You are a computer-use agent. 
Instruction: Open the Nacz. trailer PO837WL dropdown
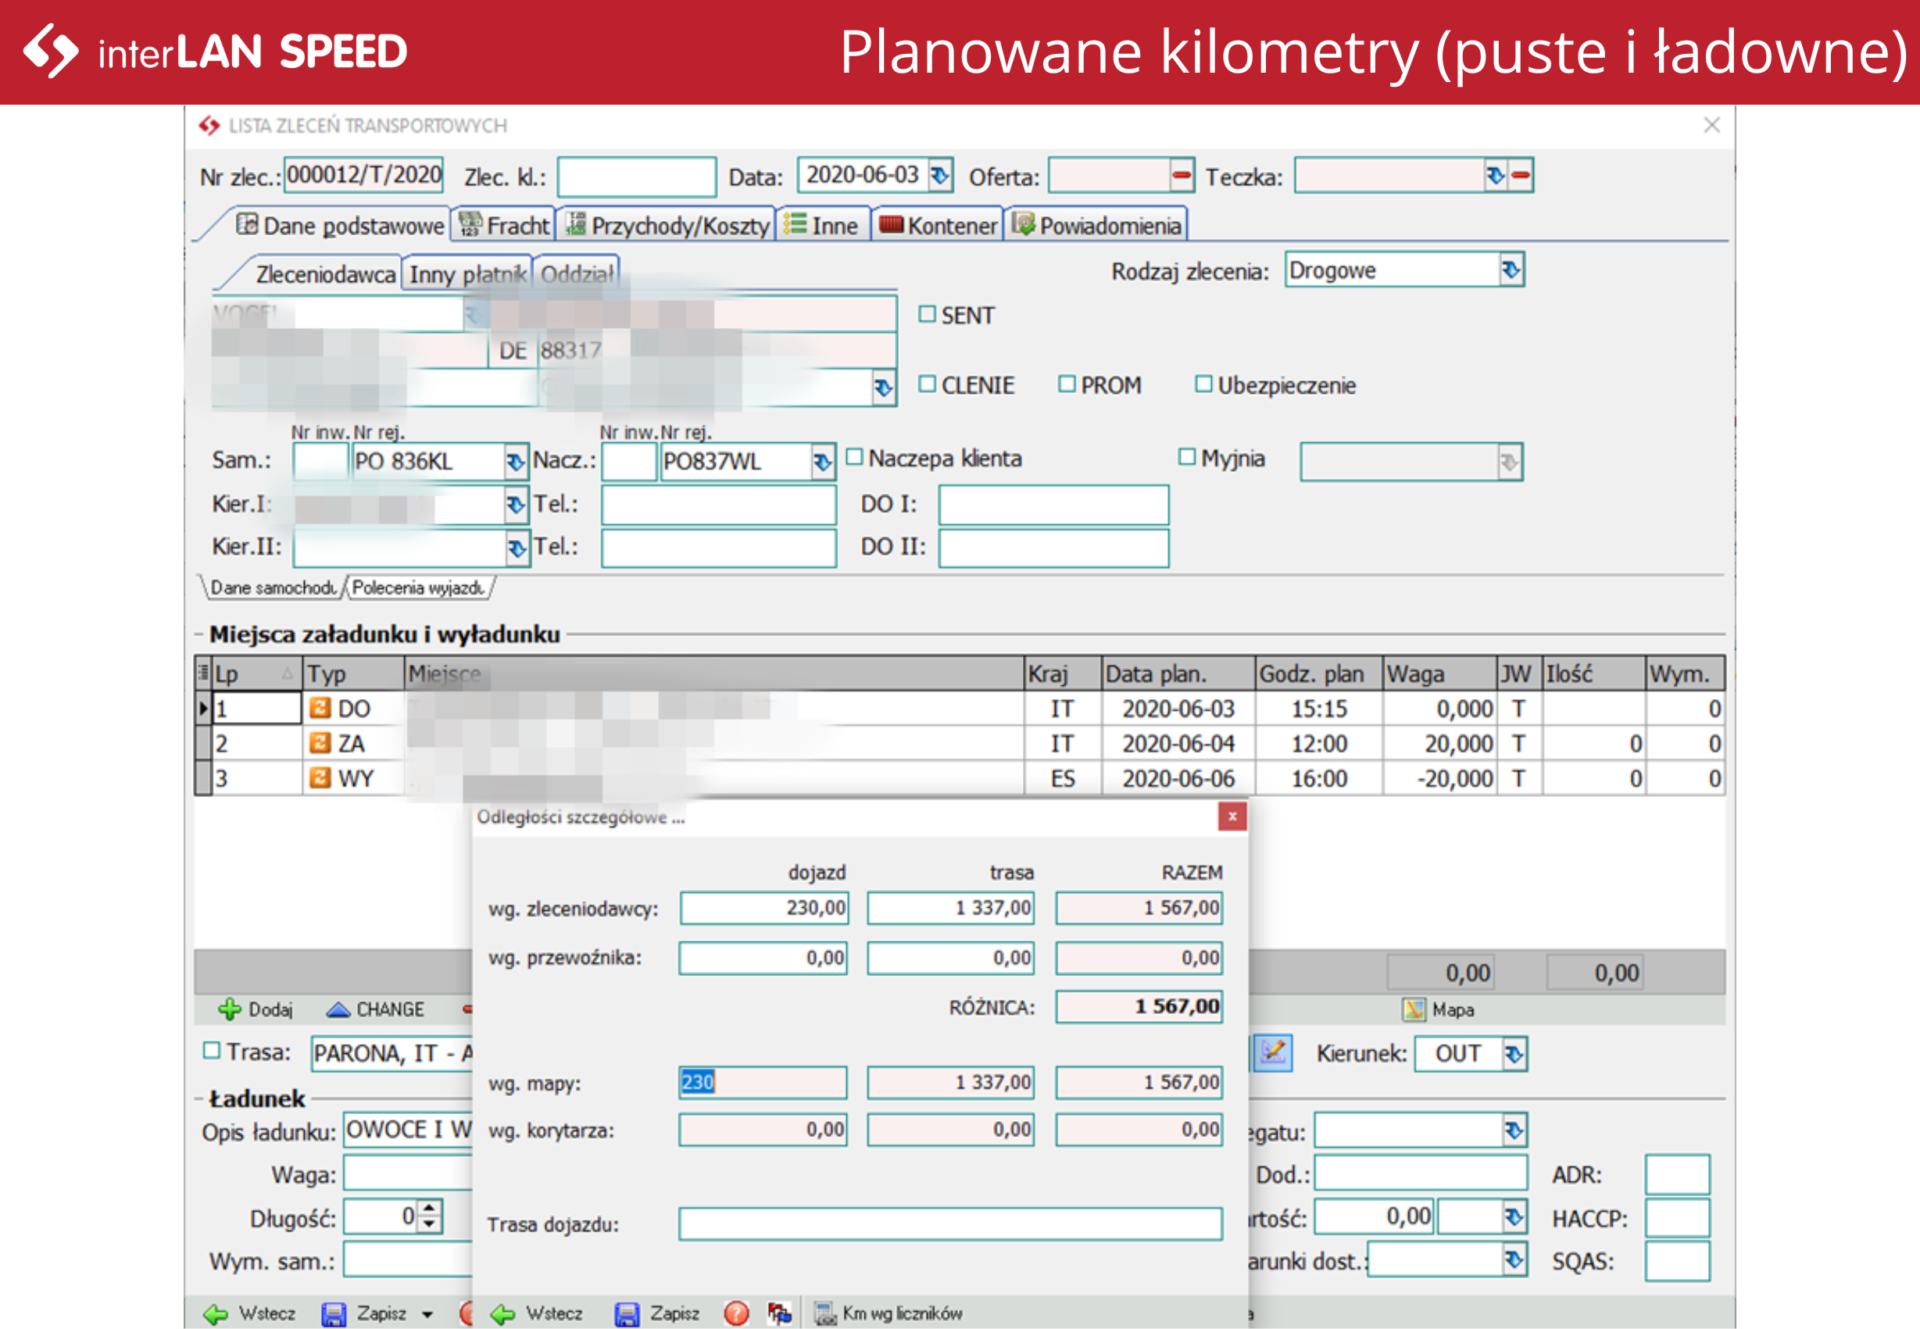click(x=822, y=462)
